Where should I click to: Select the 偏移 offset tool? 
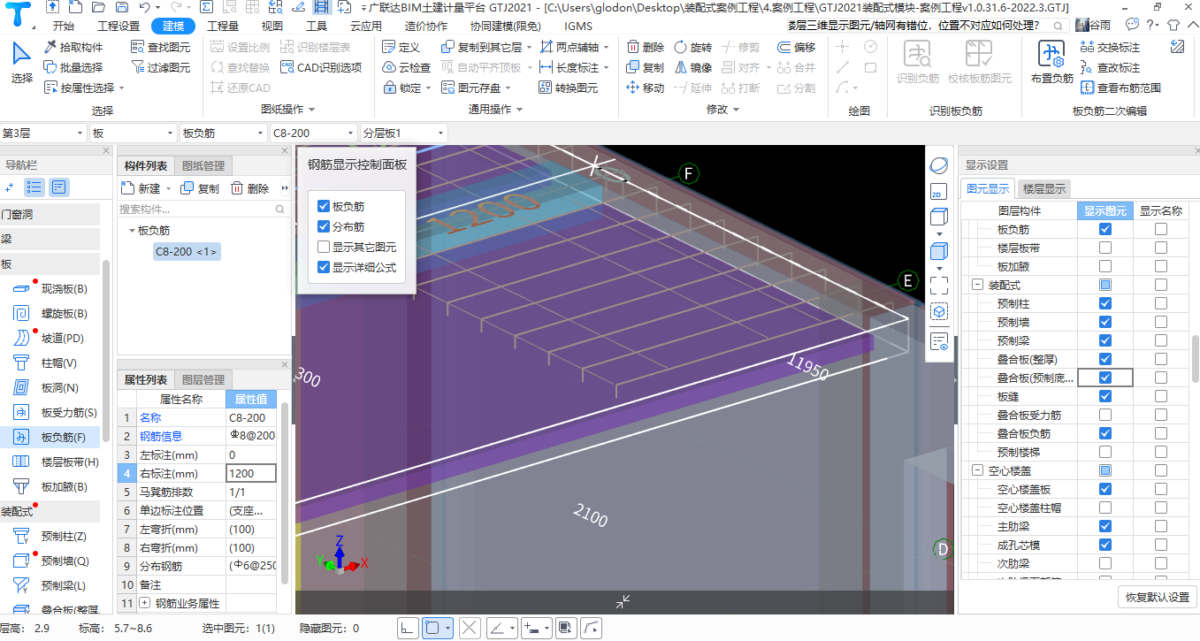coord(796,47)
